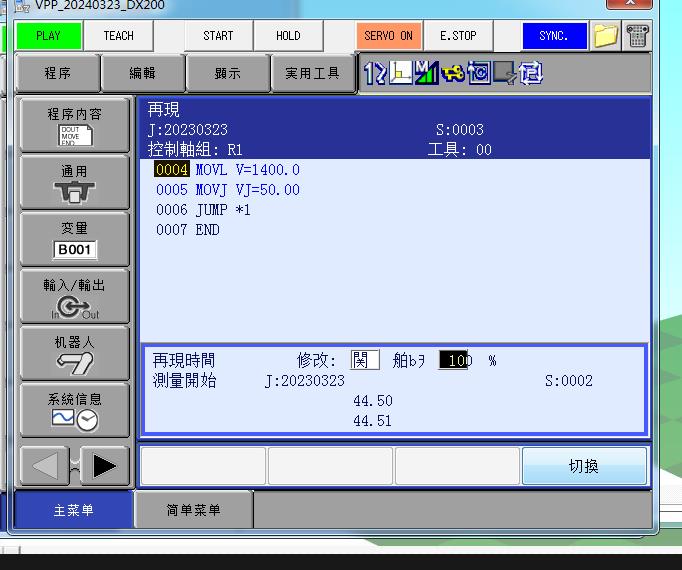Open the 变量 B001 variable menu

point(75,238)
